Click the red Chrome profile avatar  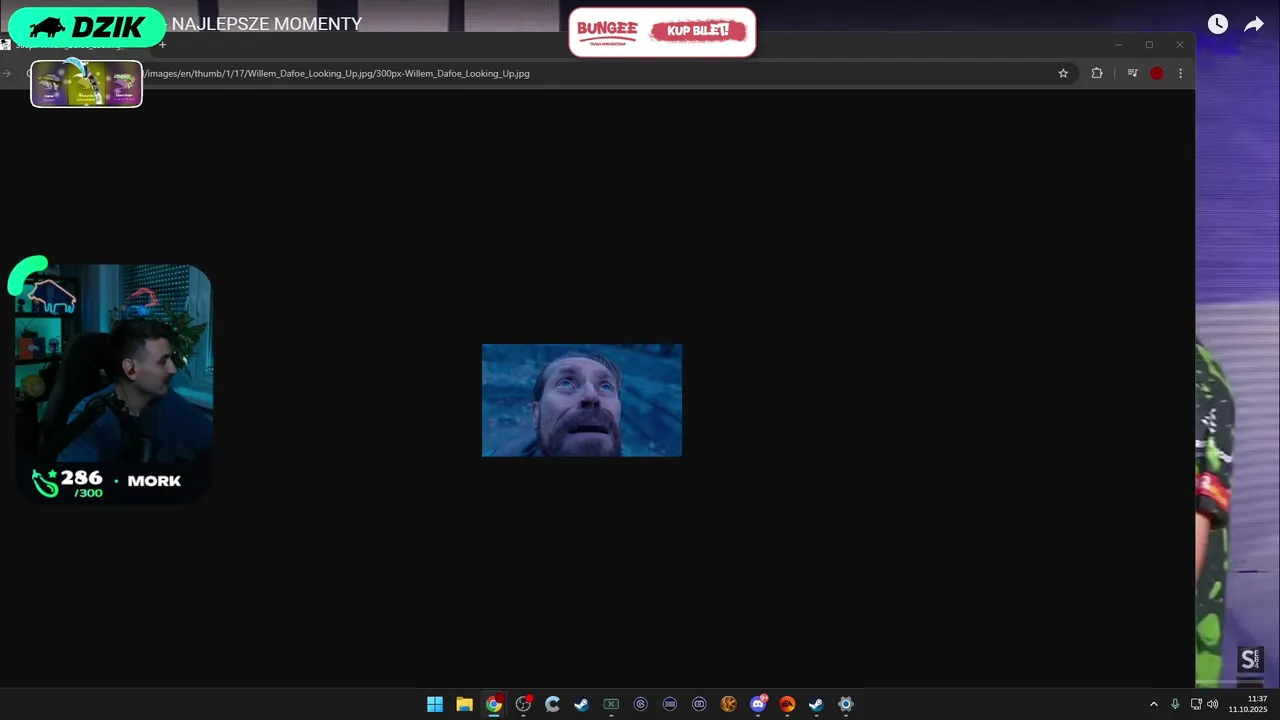[x=1156, y=73]
